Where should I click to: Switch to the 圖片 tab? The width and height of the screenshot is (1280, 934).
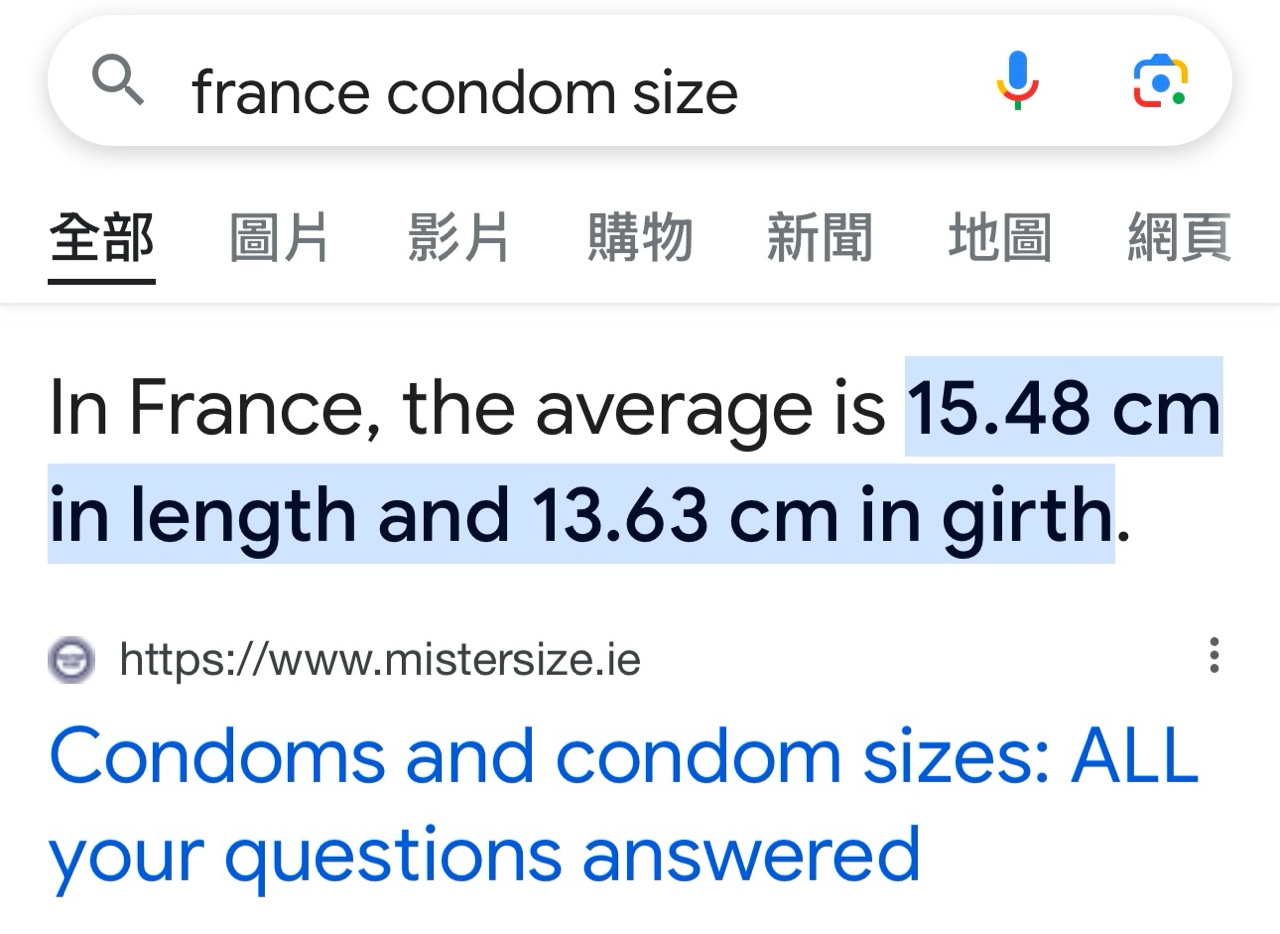point(280,239)
